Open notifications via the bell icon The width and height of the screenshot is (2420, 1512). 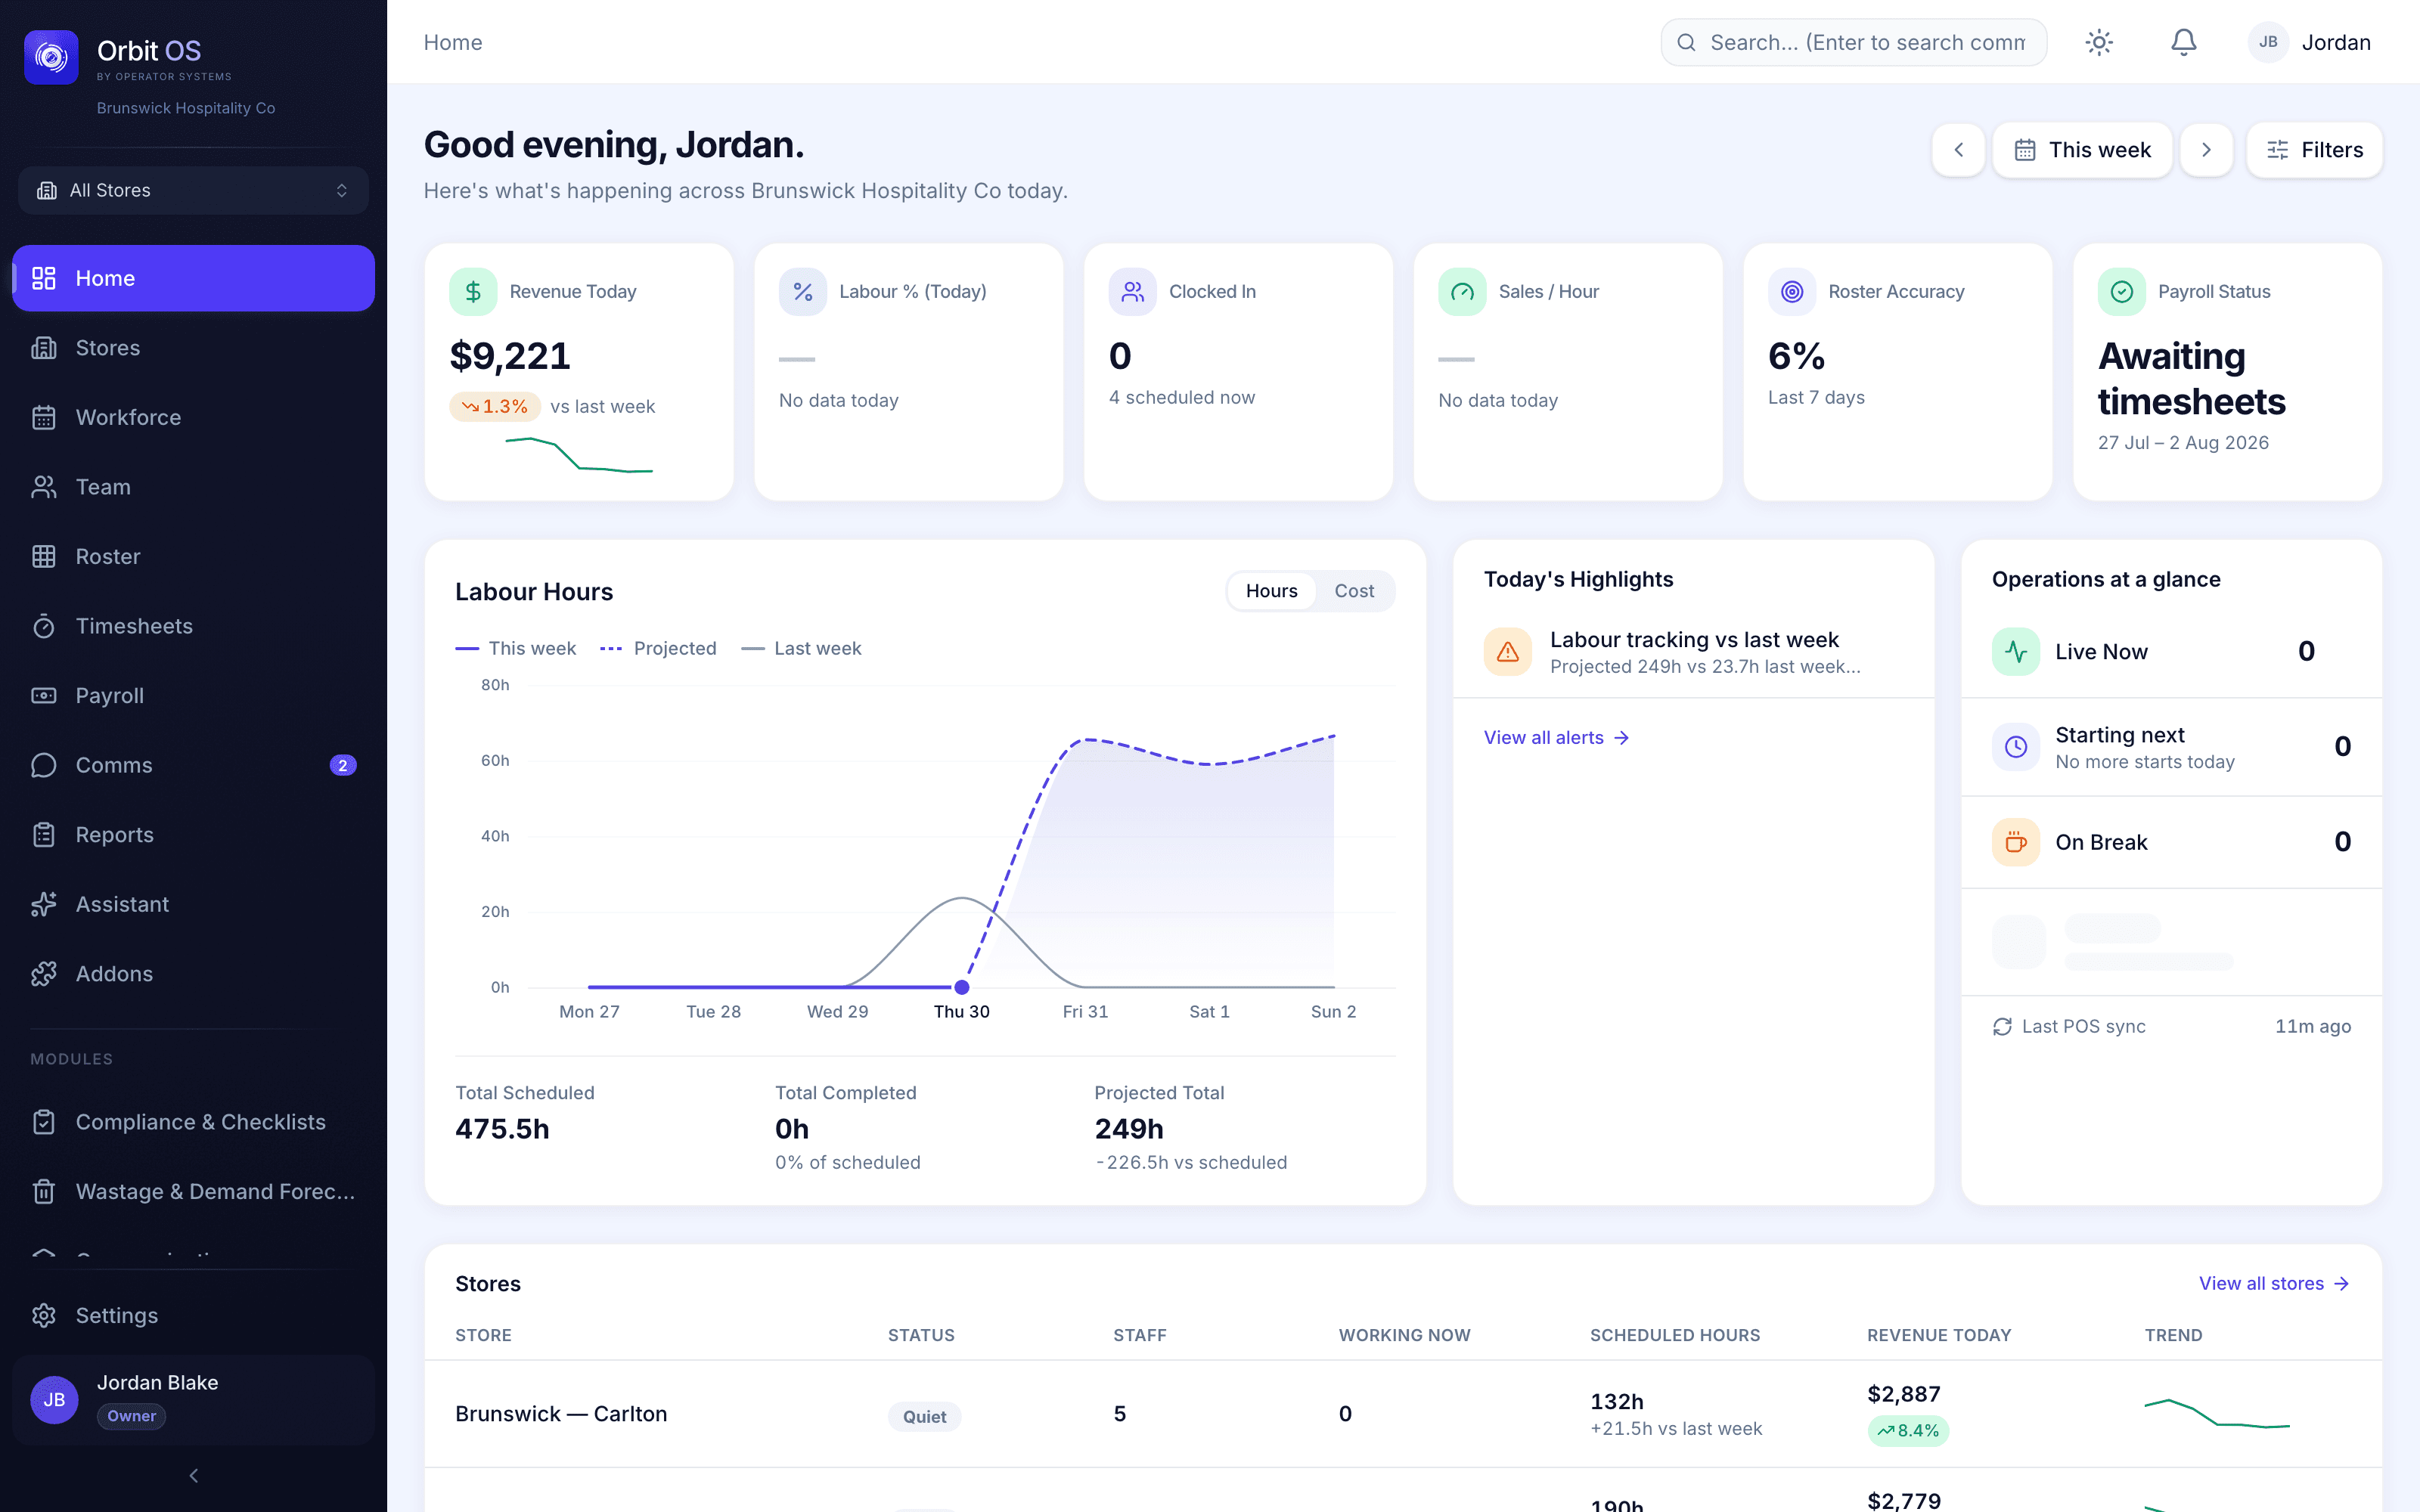click(x=2183, y=42)
